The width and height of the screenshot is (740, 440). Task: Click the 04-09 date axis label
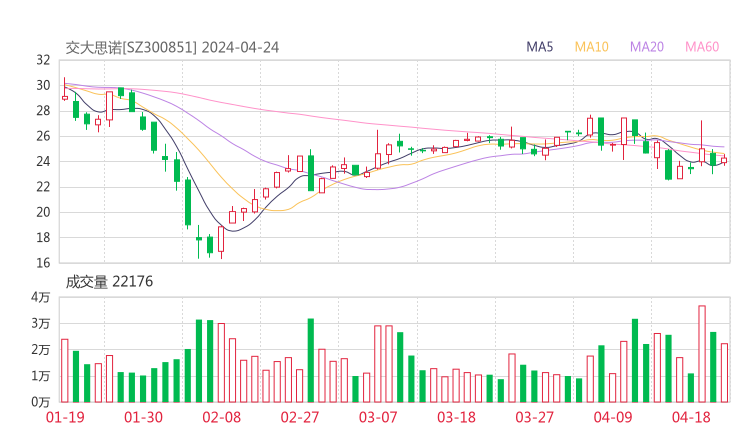(x=613, y=417)
